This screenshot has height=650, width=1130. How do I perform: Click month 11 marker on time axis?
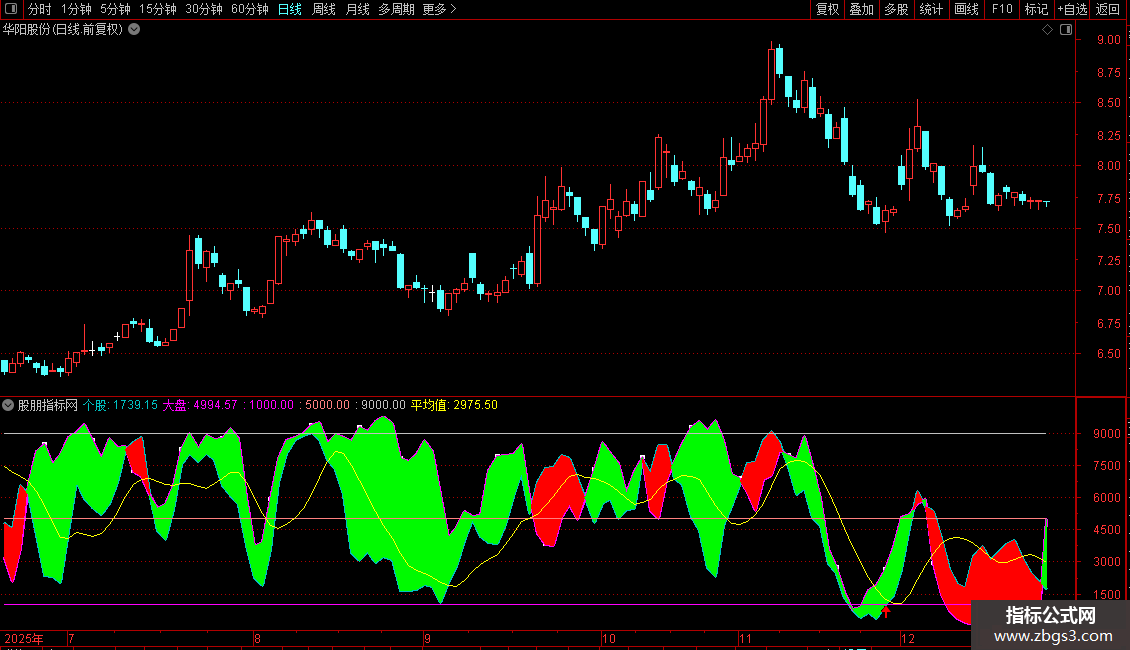pos(745,638)
